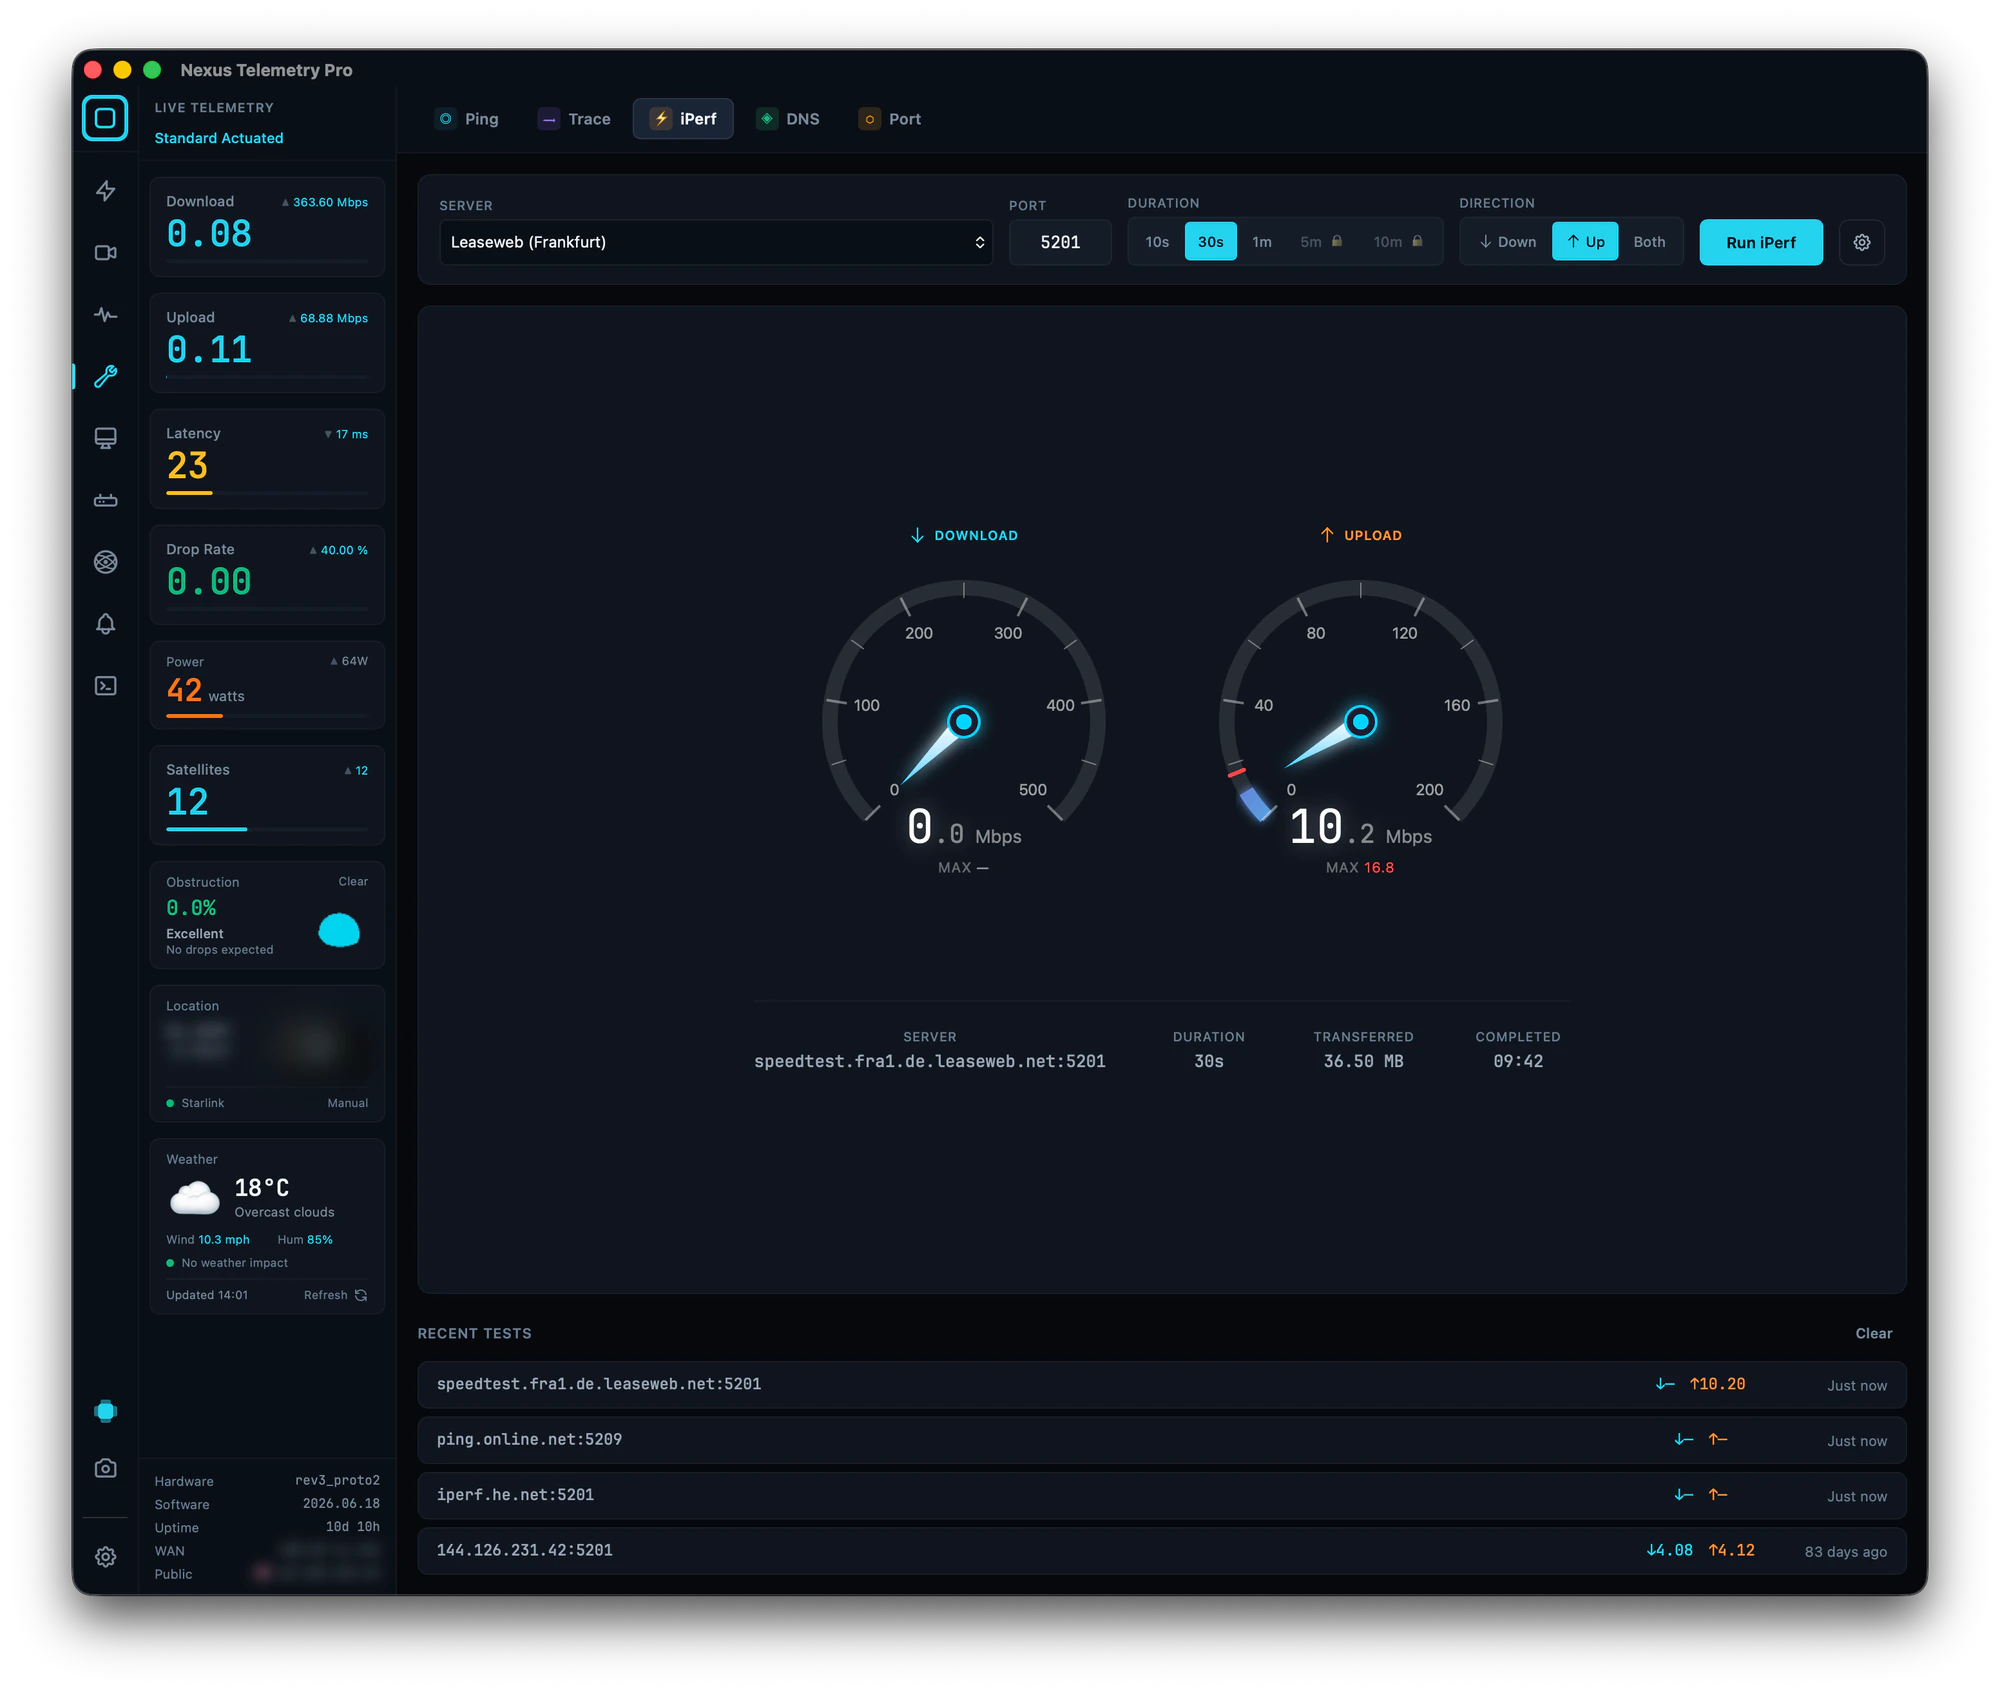Click the download arrow above the left gauge
The image size is (2000, 1691).
click(x=917, y=535)
